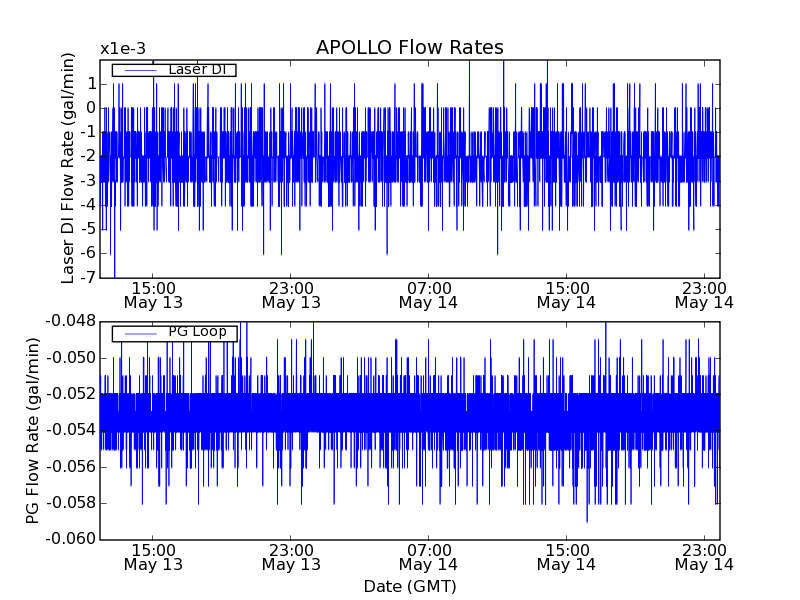This screenshot has height=600, width=800.
Task: Click the APOLLO Flow Rates chart title
Action: pos(409,48)
